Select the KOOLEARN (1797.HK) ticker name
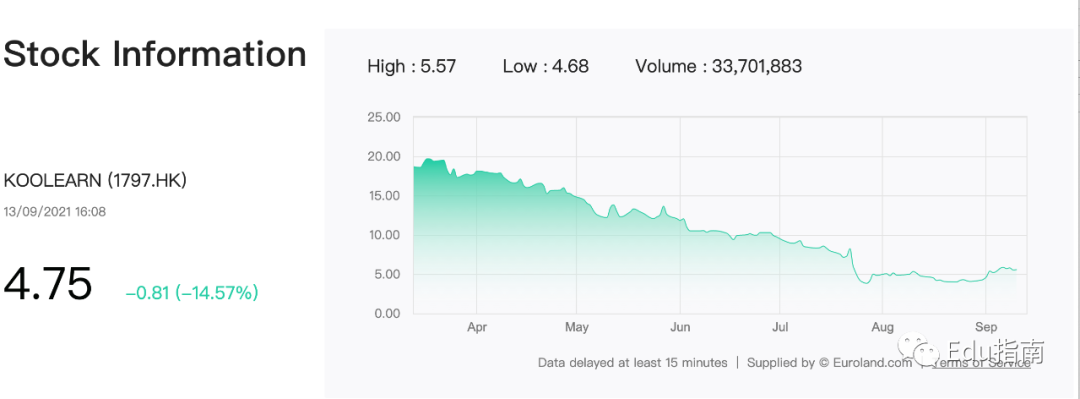 pos(95,181)
